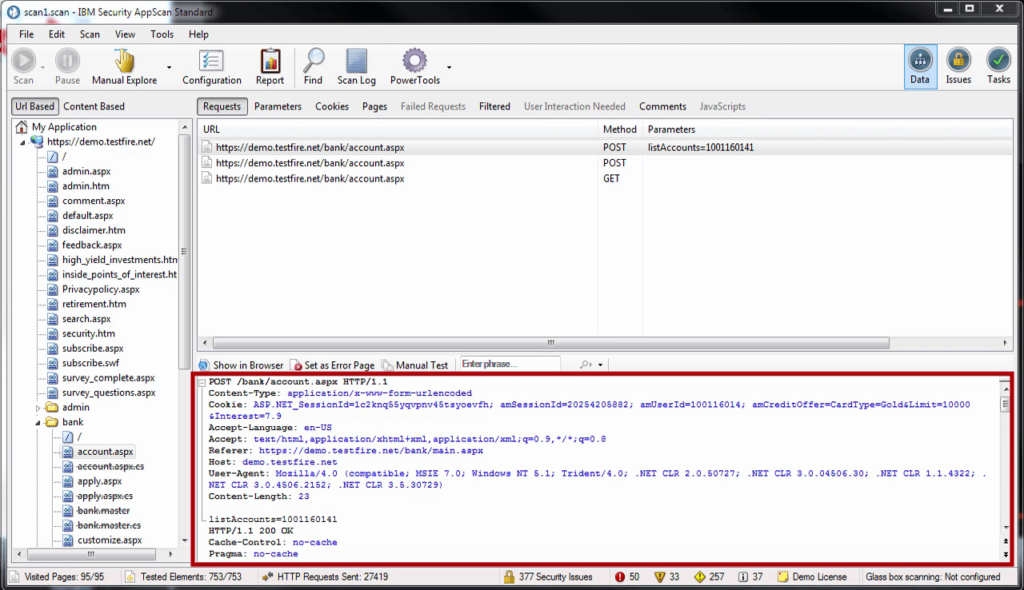The height and width of the screenshot is (590, 1024).
Task: Collapse the bank folder in tree
Action: (39, 423)
